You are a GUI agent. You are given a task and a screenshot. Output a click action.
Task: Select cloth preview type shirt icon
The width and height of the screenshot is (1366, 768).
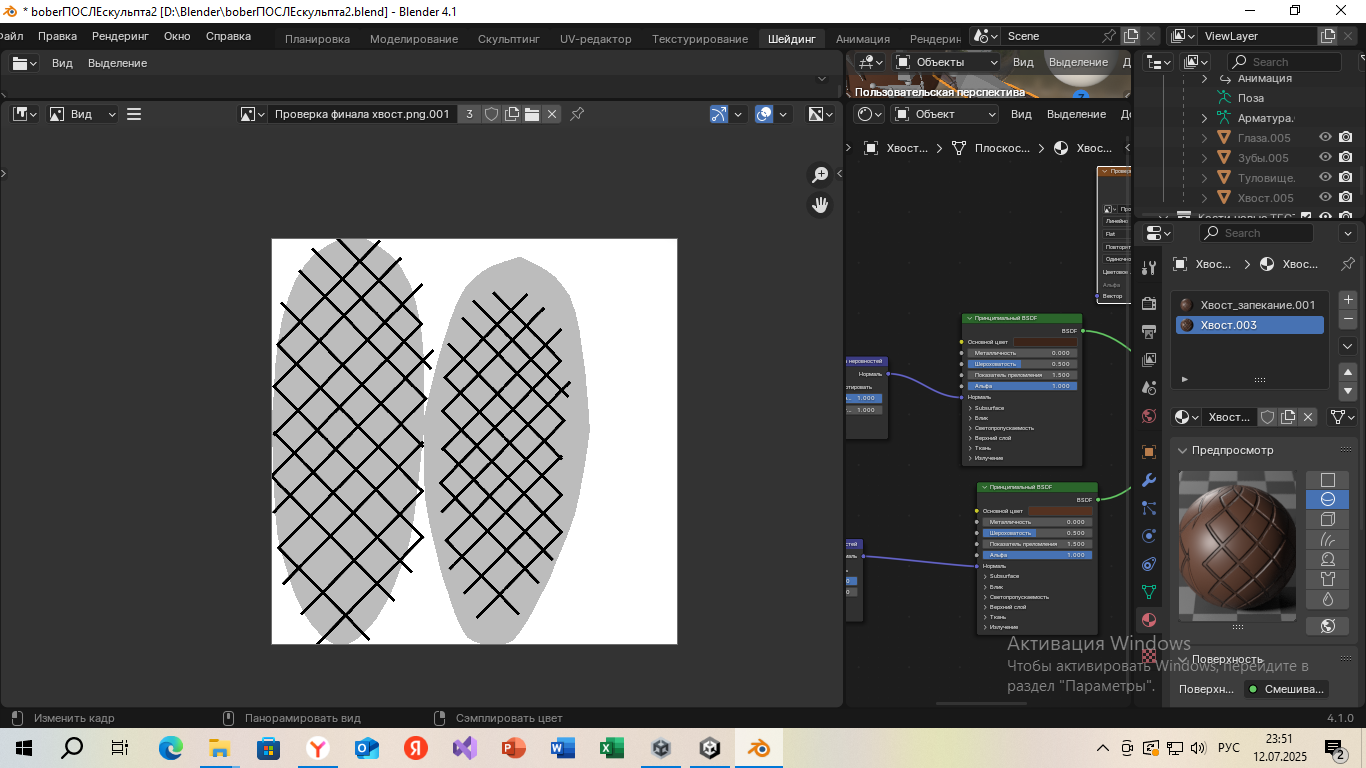point(1328,579)
